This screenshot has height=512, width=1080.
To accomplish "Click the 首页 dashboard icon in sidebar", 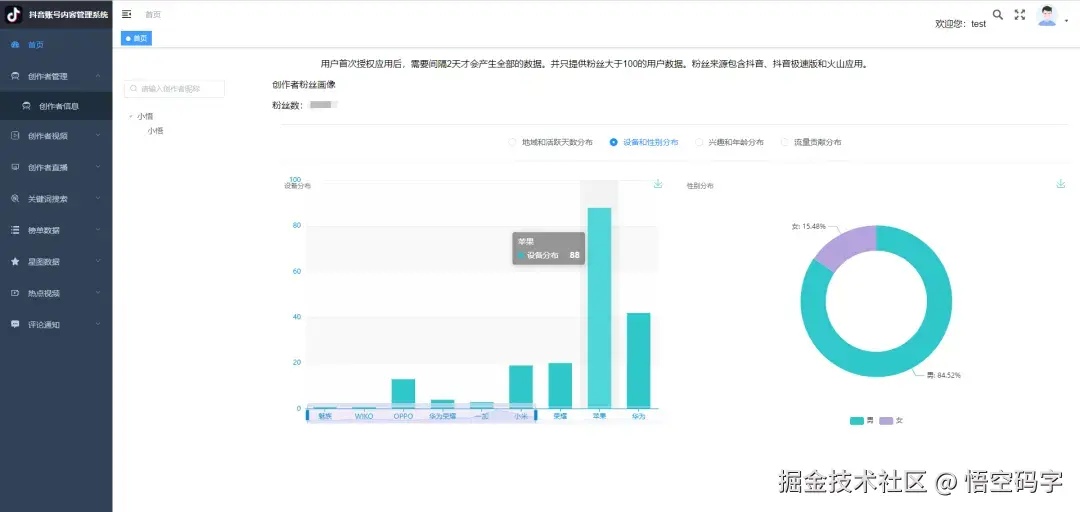I will pyautogui.click(x=15, y=45).
